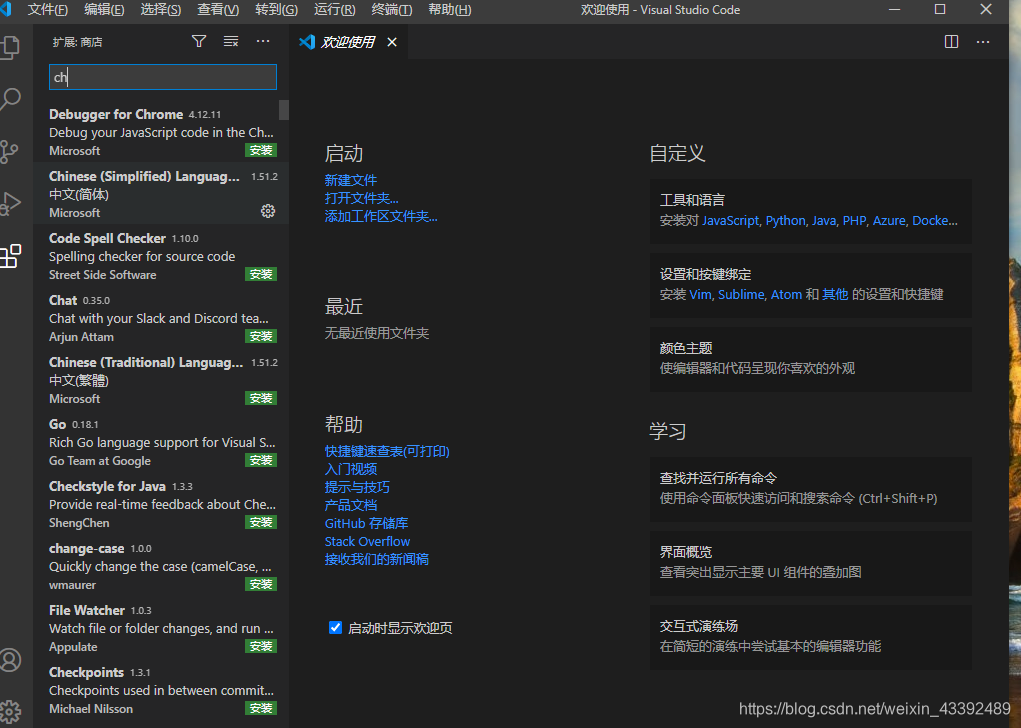Open the 文件(F) menu
The width and height of the screenshot is (1021, 728).
(x=48, y=10)
